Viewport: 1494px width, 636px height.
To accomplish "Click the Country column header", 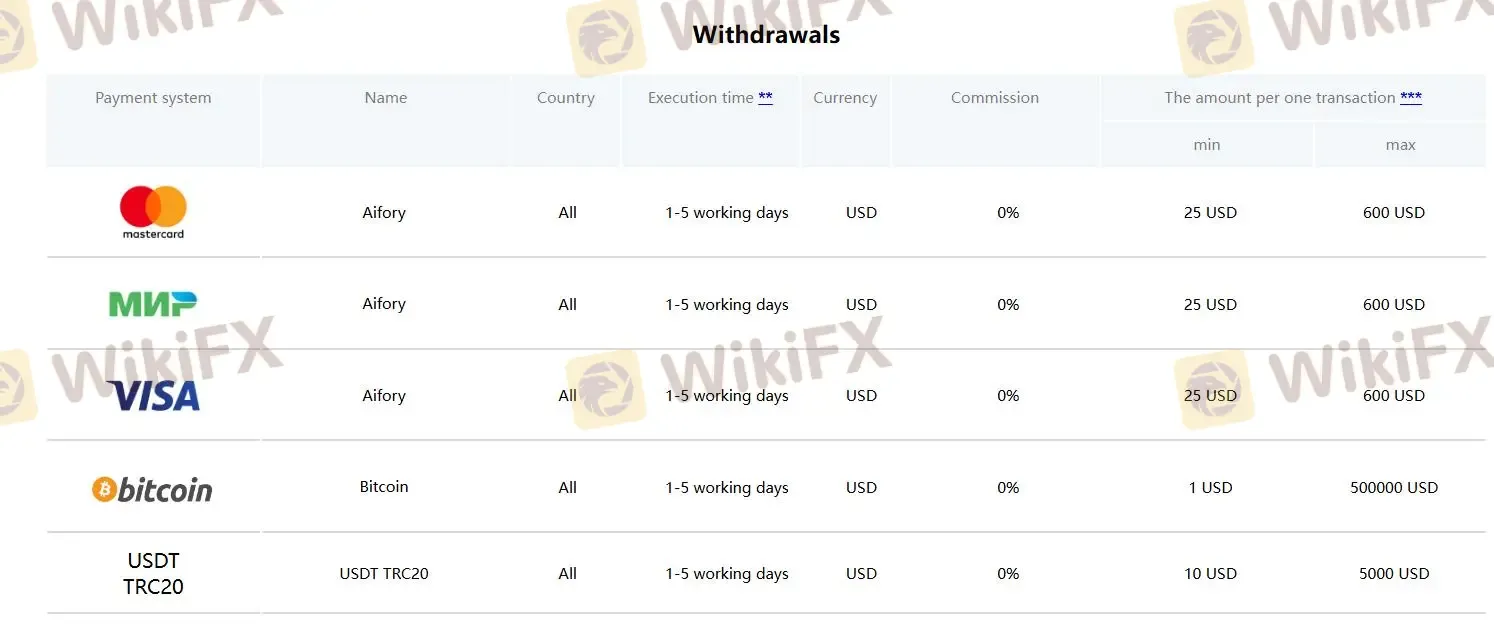I will click(565, 98).
